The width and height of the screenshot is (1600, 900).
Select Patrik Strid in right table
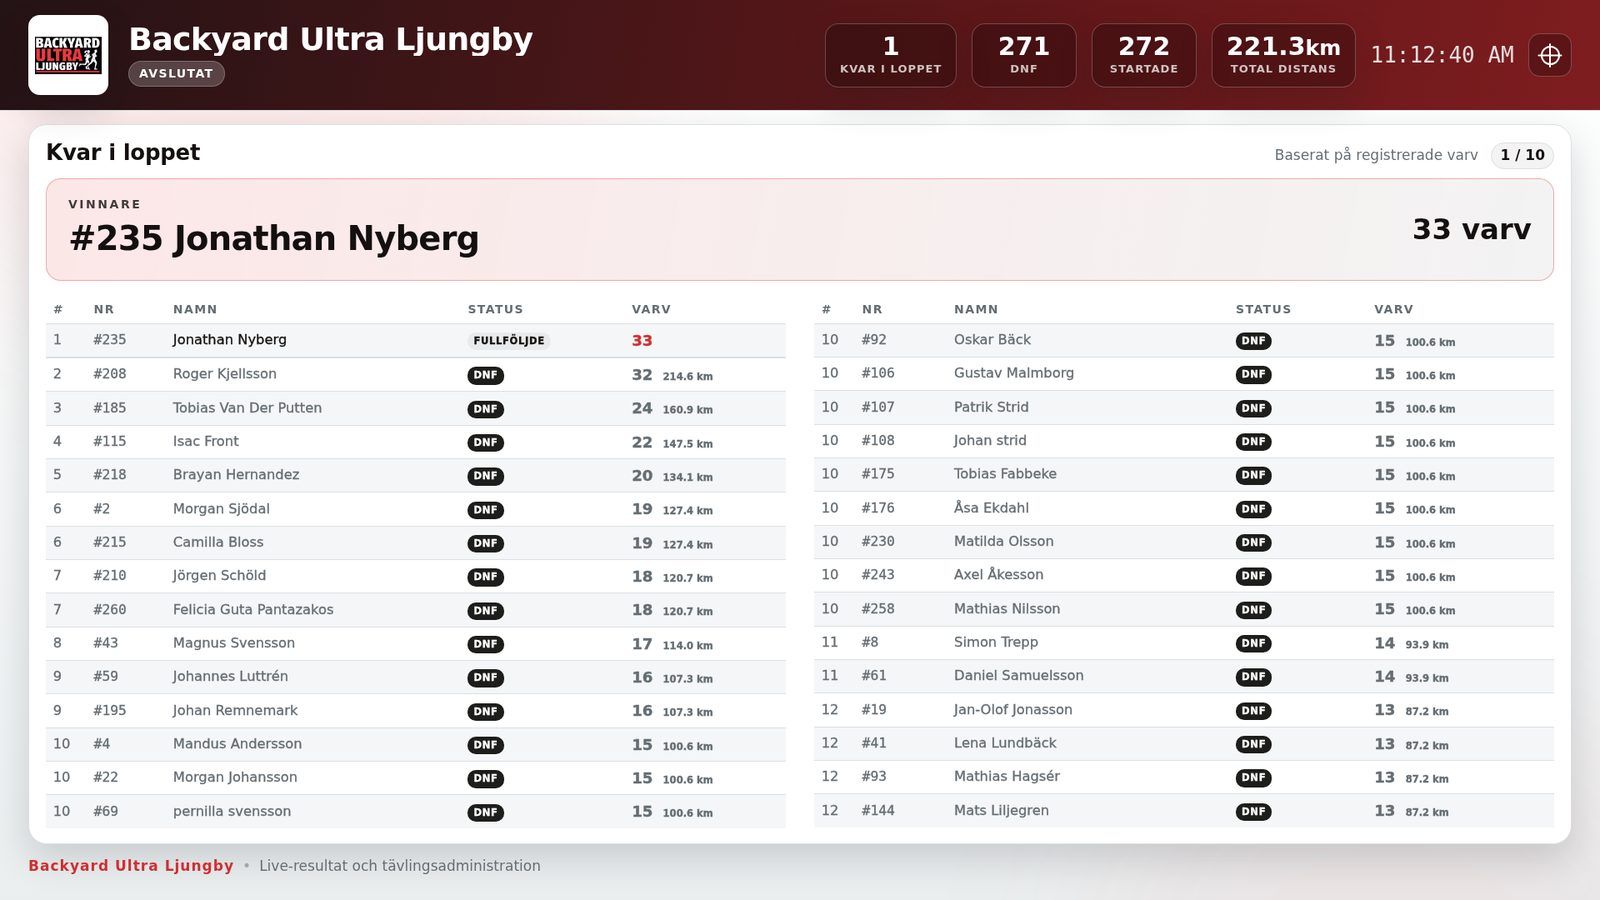coord(1184,407)
